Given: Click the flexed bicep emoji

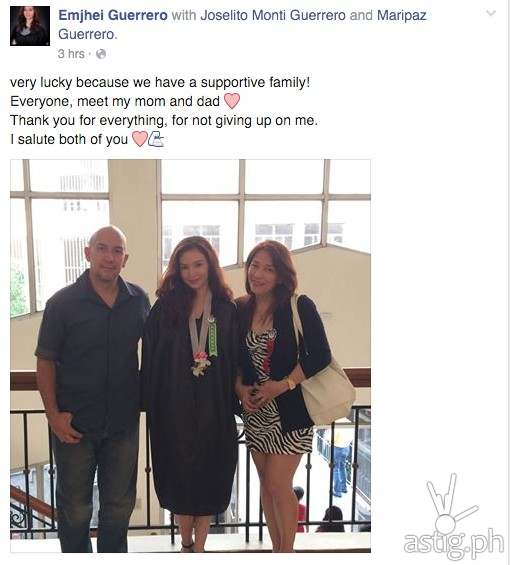Looking at the screenshot, I should tap(156, 139).
